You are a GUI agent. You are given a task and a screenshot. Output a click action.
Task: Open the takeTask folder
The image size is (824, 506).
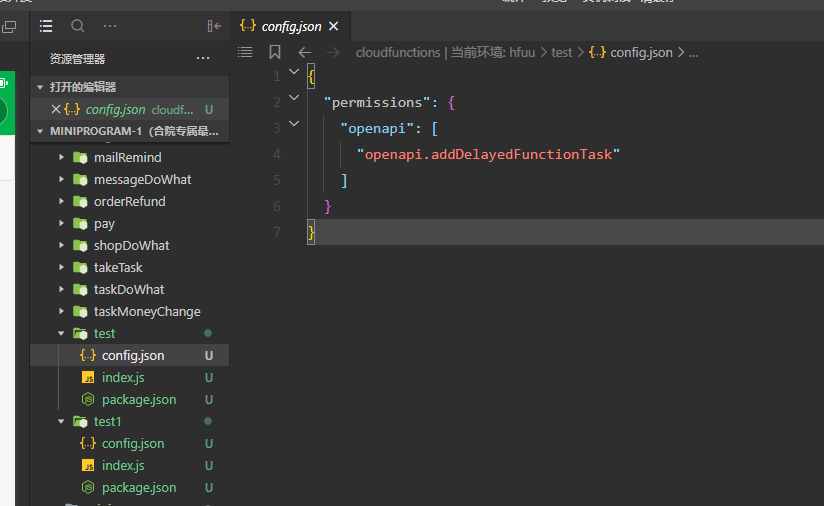click(x=130, y=267)
